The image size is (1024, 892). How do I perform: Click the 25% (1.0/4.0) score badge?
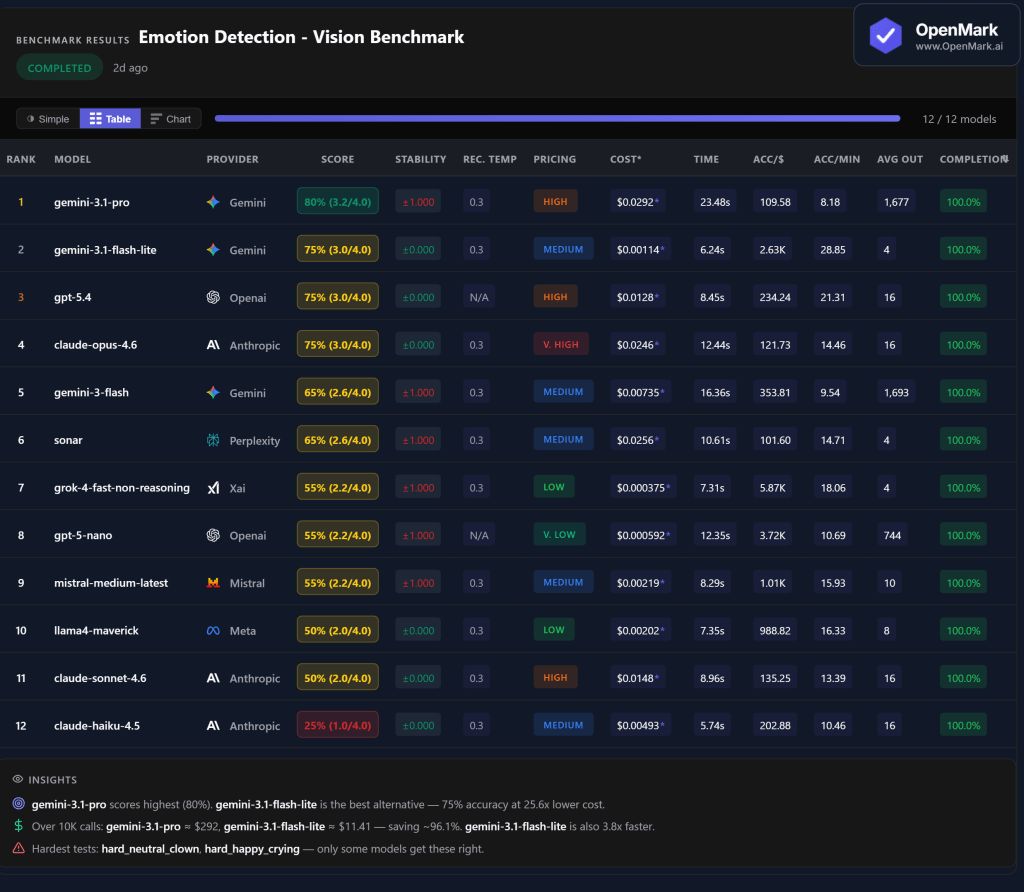(338, 725)
